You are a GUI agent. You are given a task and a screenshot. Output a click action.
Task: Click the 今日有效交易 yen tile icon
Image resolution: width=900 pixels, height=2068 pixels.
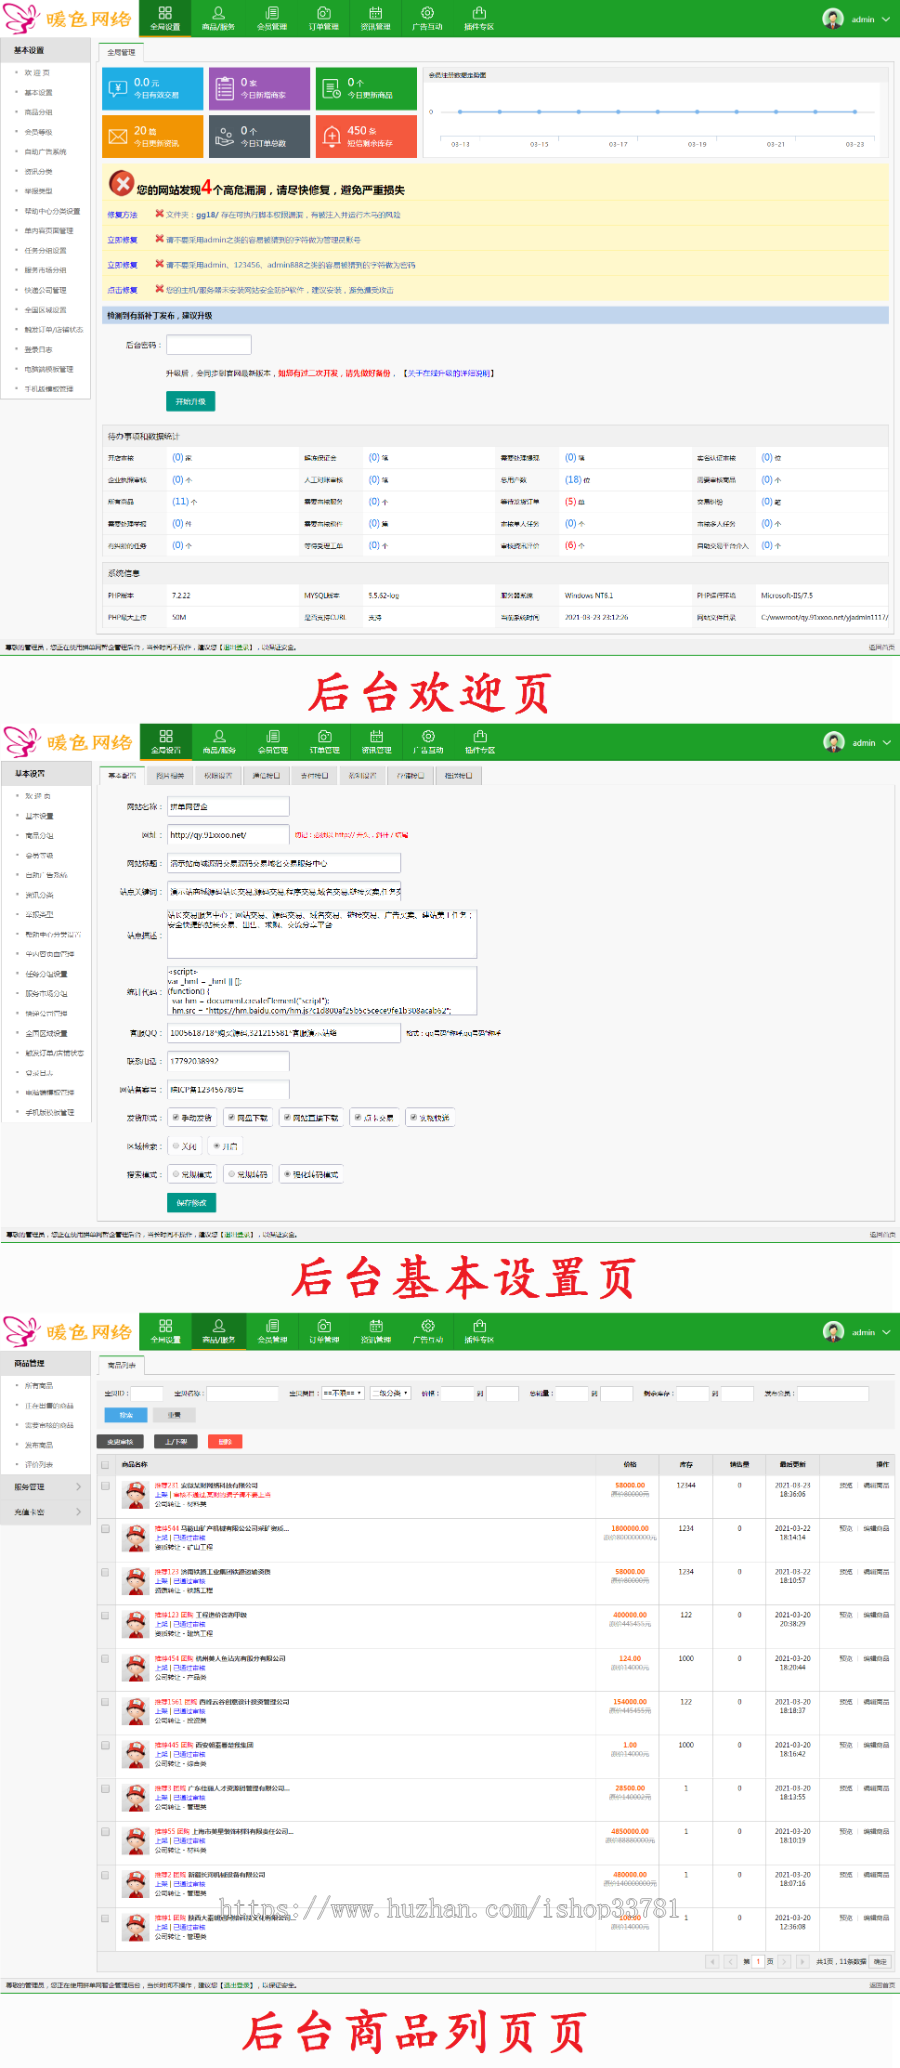(x=118, y=89)
